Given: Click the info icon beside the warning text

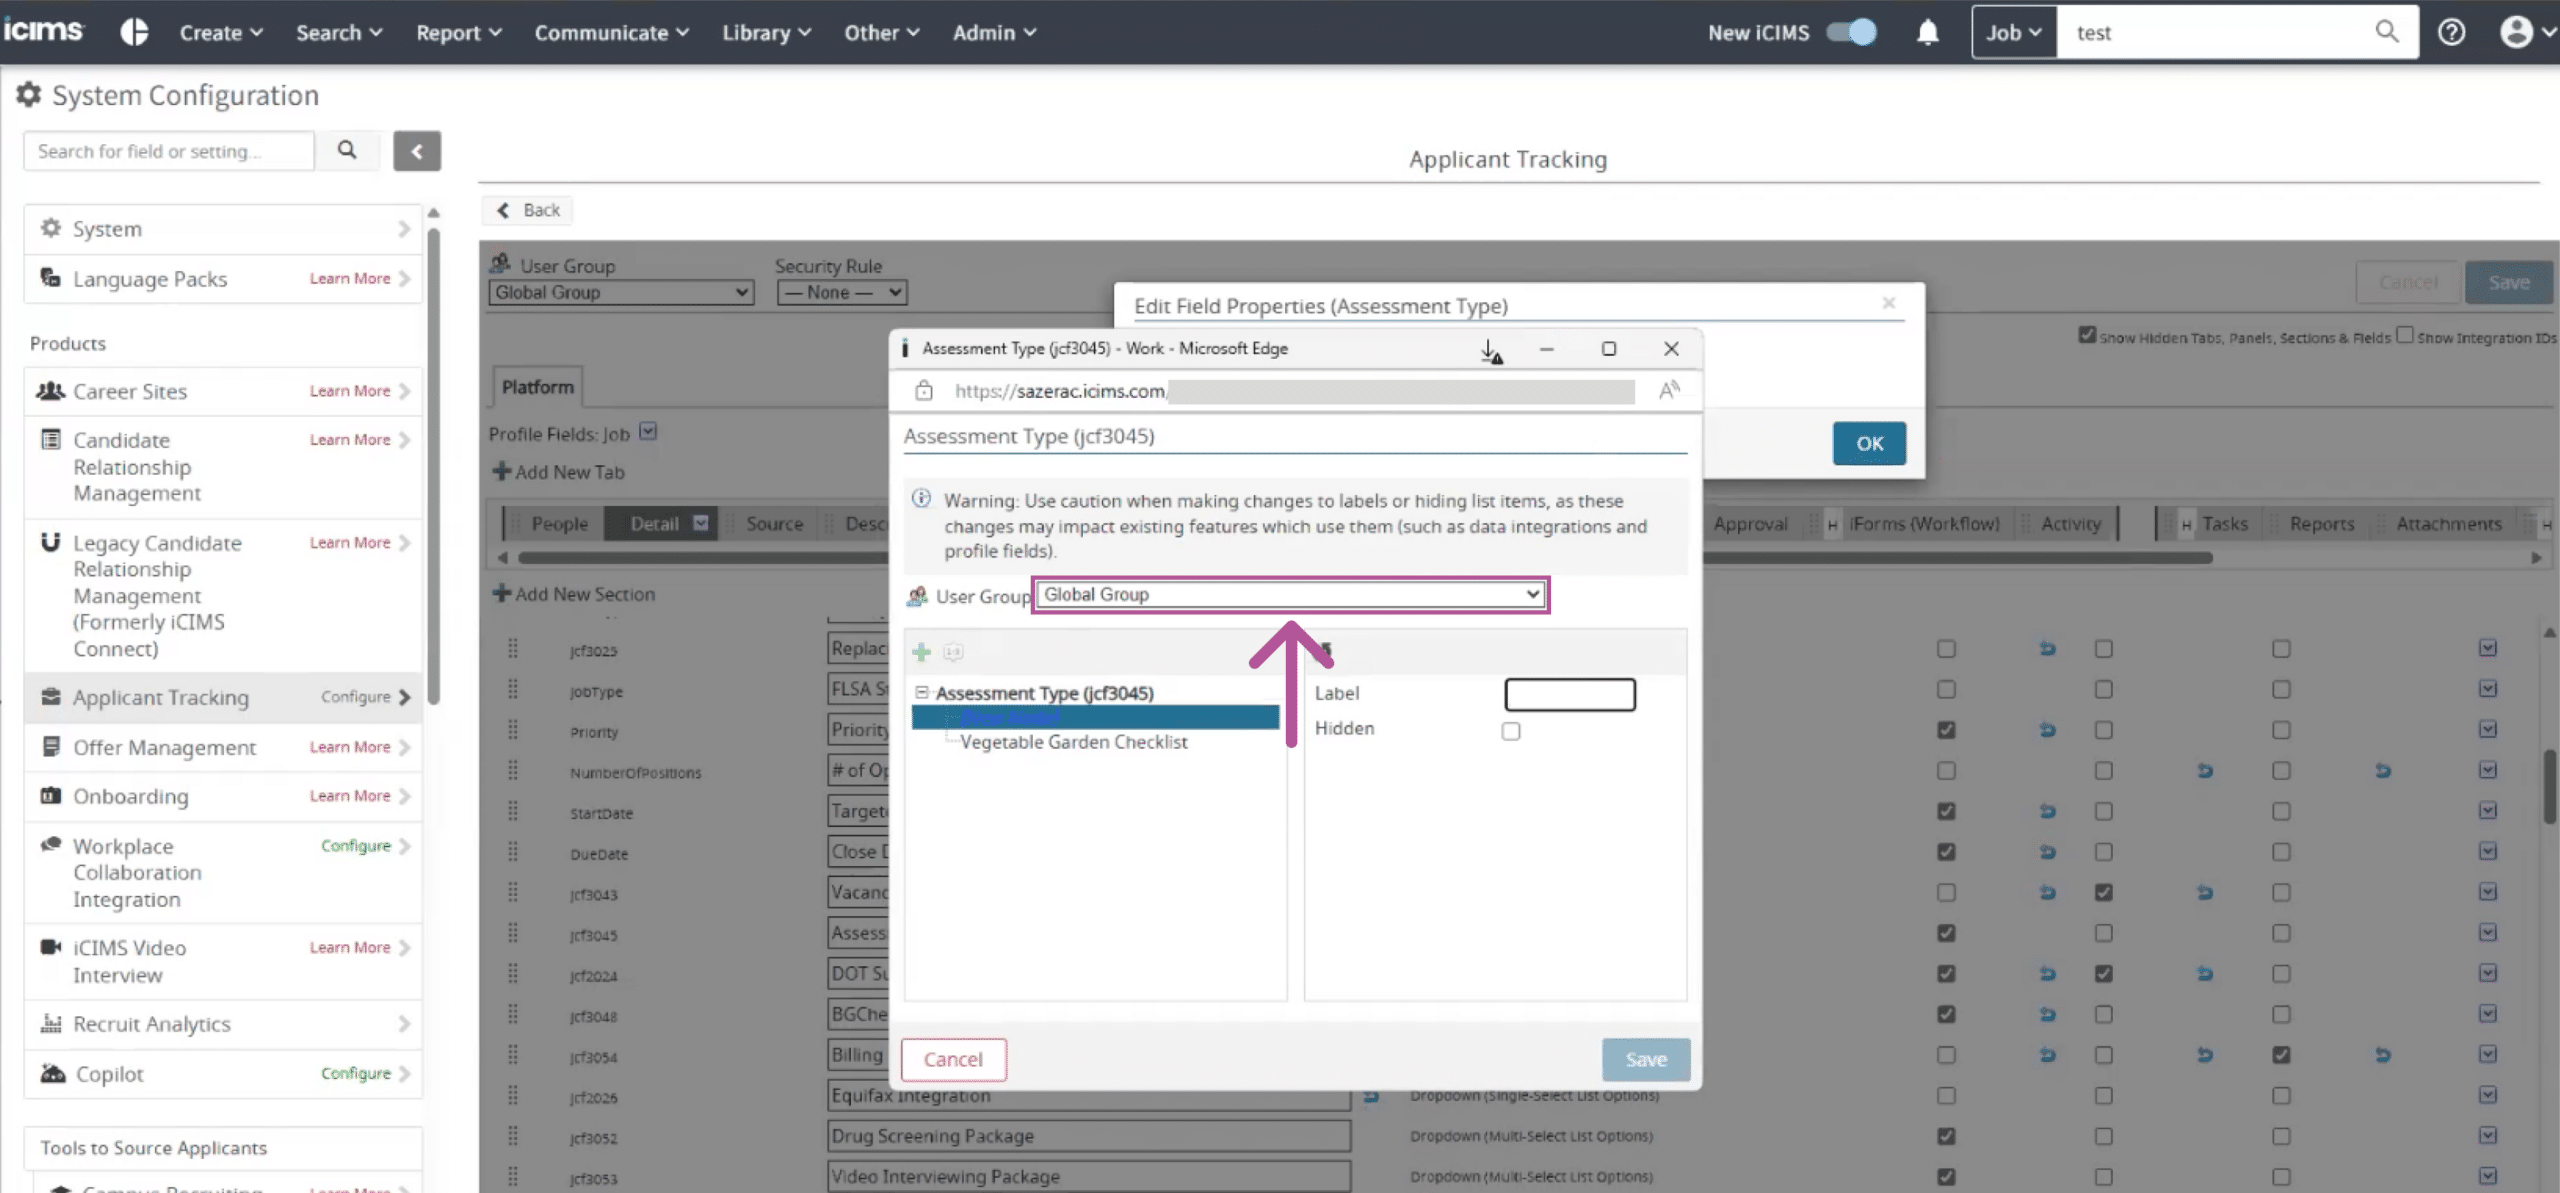Looking at the screenshot, I should [921, 499].
